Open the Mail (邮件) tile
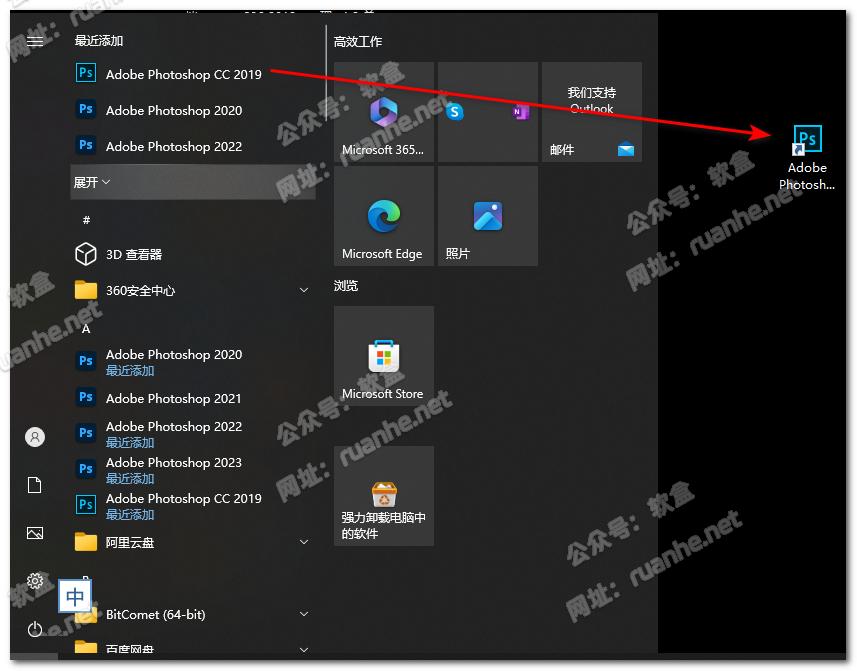 [x=592, y=112]
